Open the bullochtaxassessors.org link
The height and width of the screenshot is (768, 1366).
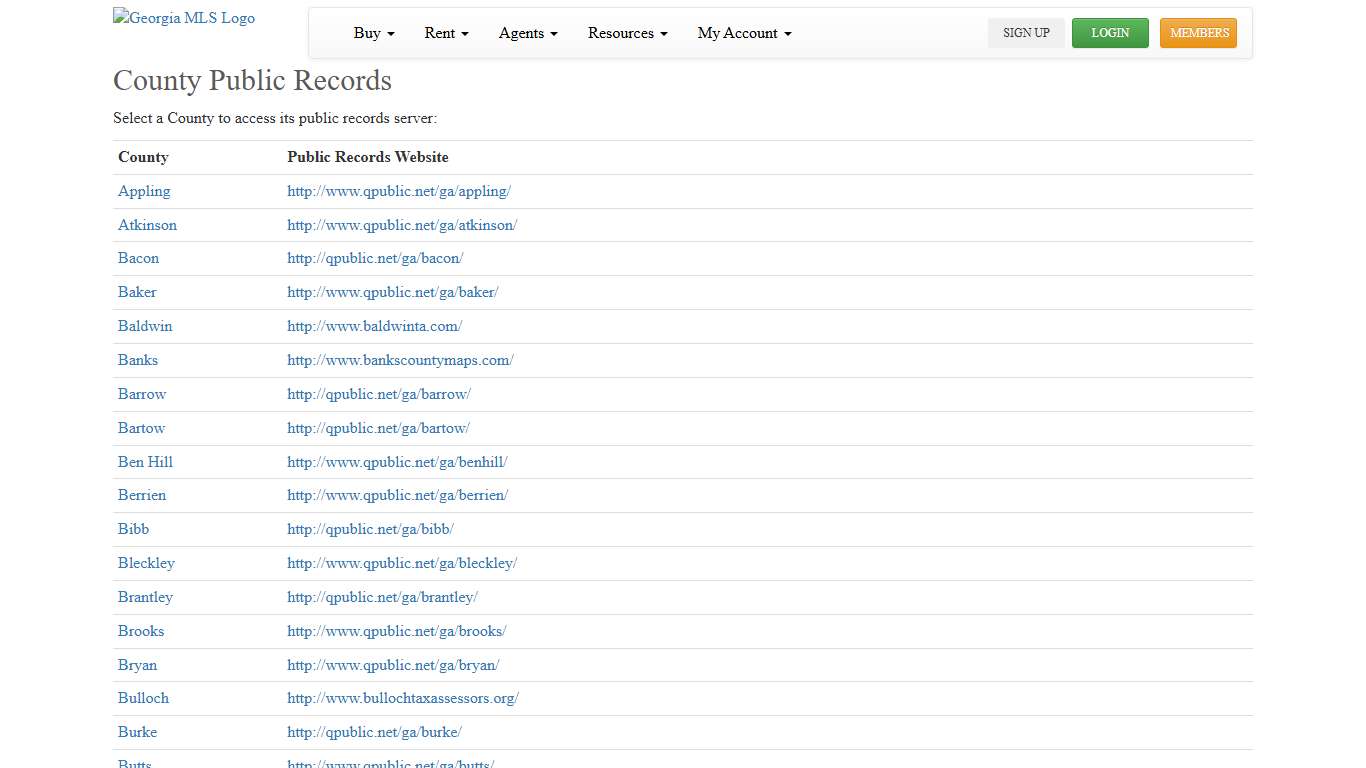pos(402,698)
